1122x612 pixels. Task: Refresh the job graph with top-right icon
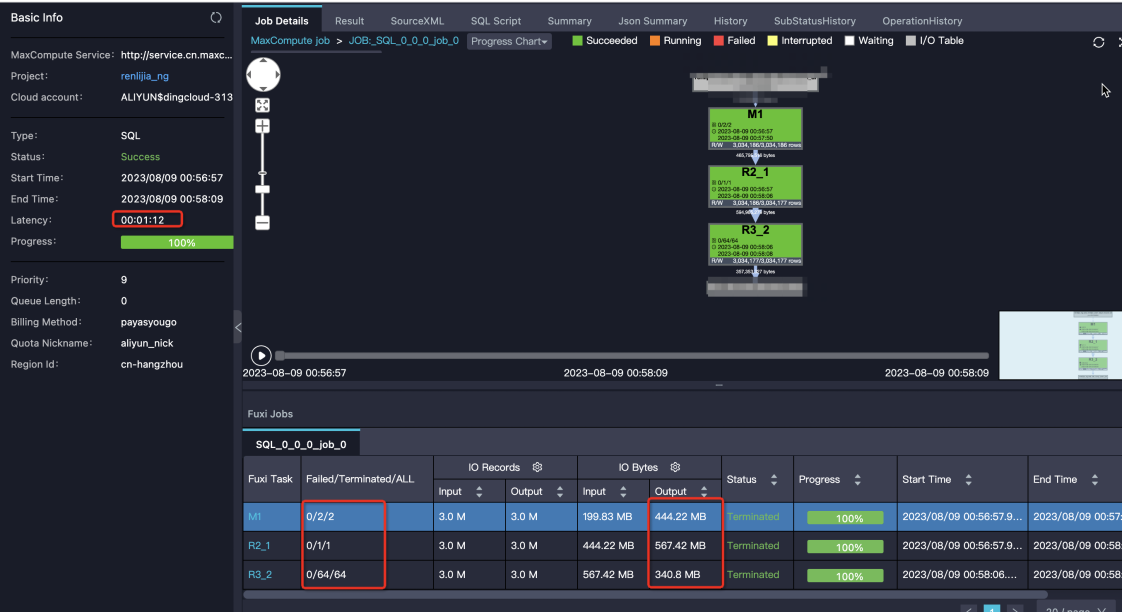(1098, 42)
